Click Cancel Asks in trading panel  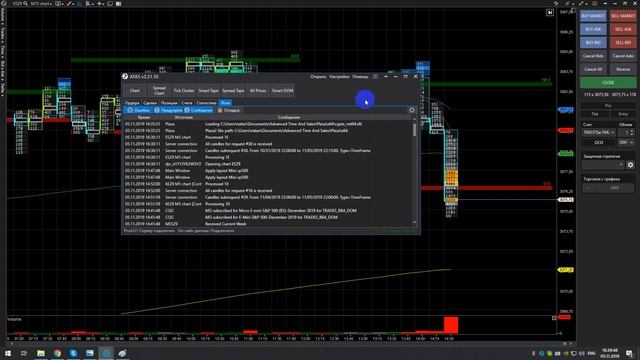tap(623, 56)
